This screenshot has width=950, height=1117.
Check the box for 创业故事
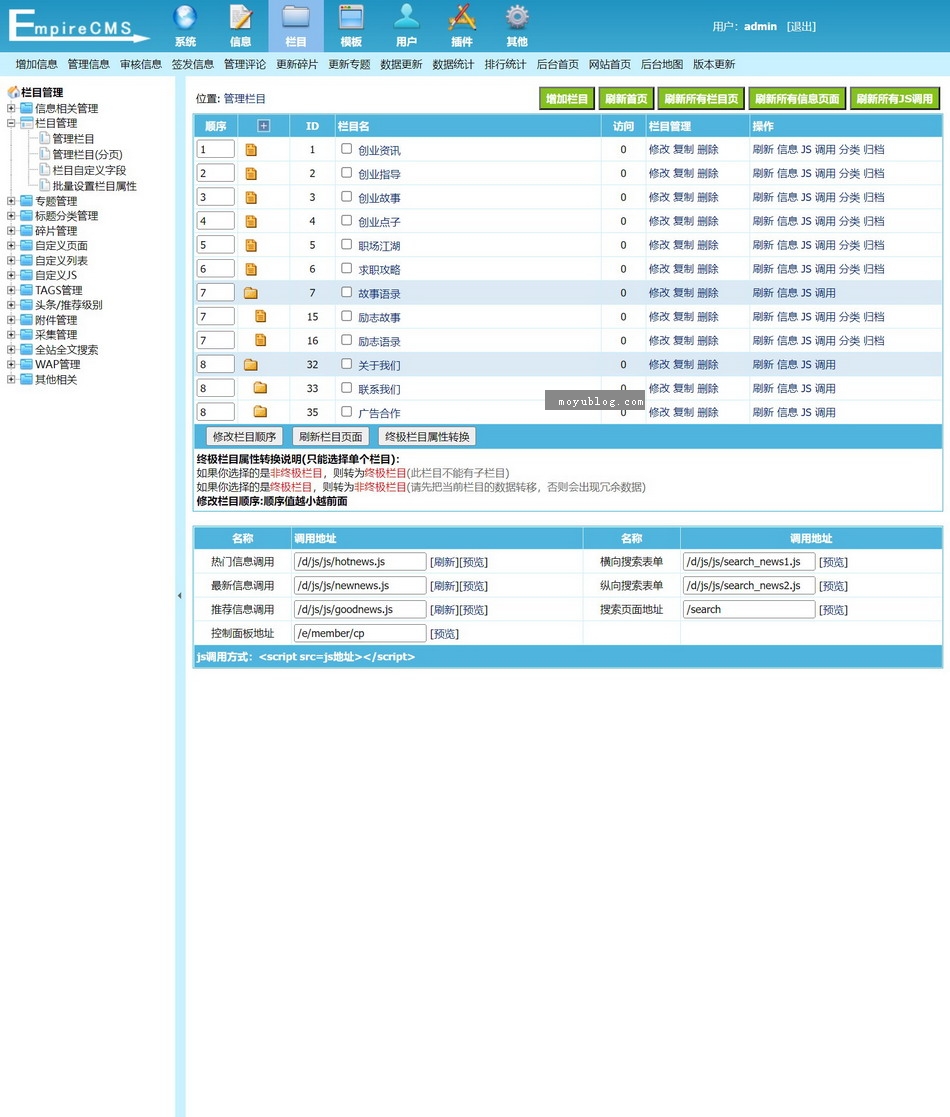[x=347, y=197]
